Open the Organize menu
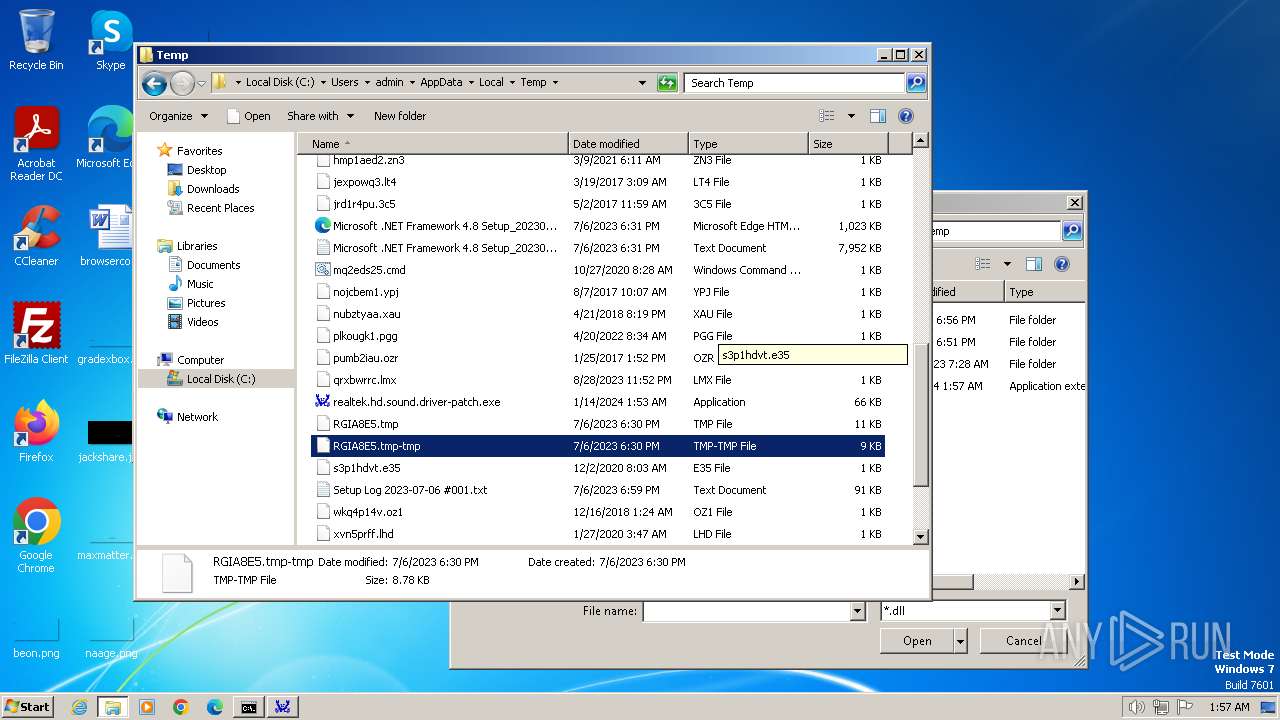 point(178,116)
